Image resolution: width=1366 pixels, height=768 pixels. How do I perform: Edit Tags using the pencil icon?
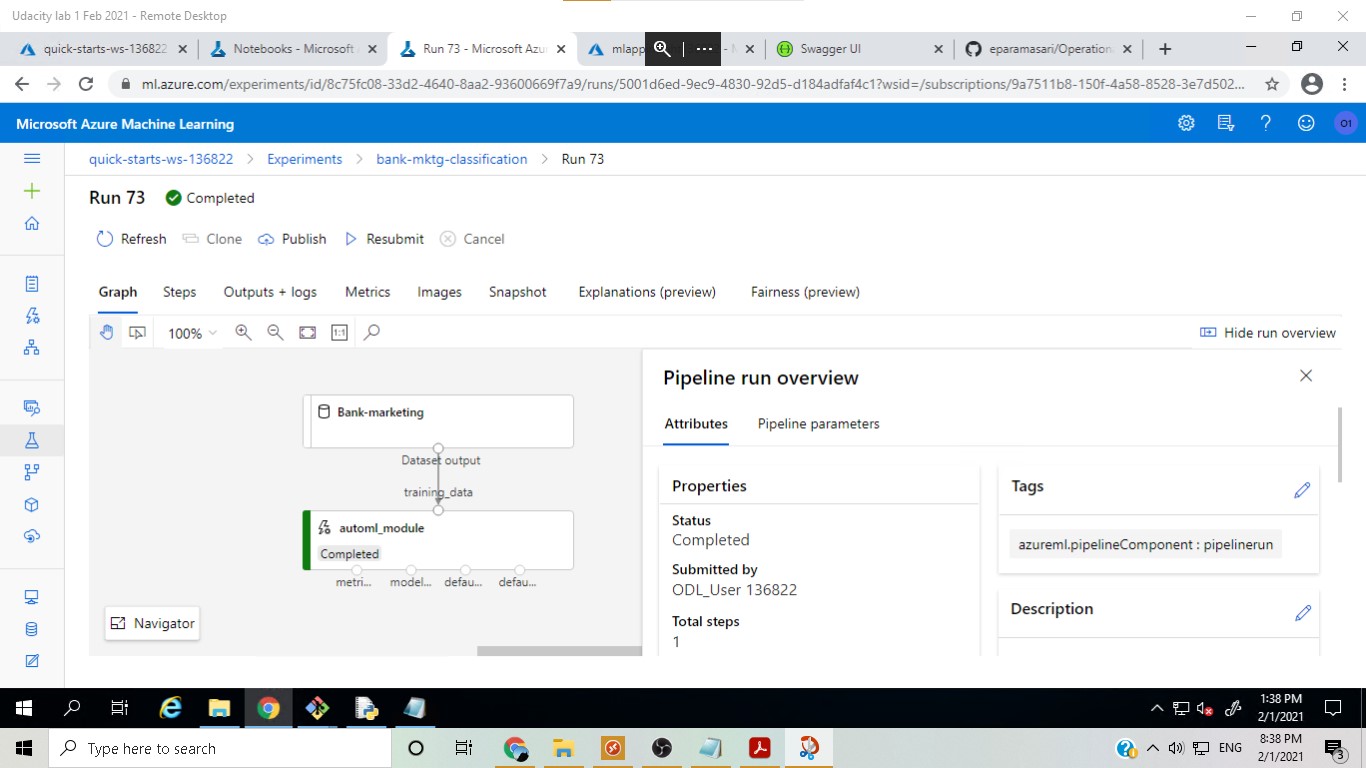1302,490
